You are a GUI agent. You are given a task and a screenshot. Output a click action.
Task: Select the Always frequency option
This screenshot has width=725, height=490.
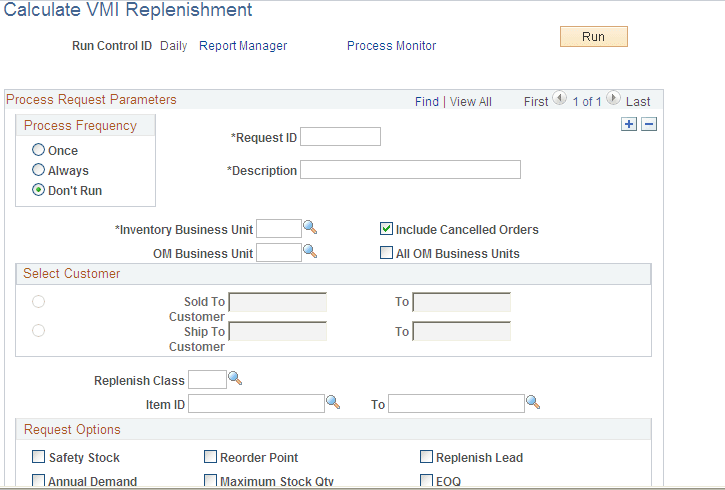pyautogui.click(x=38, y=170)
